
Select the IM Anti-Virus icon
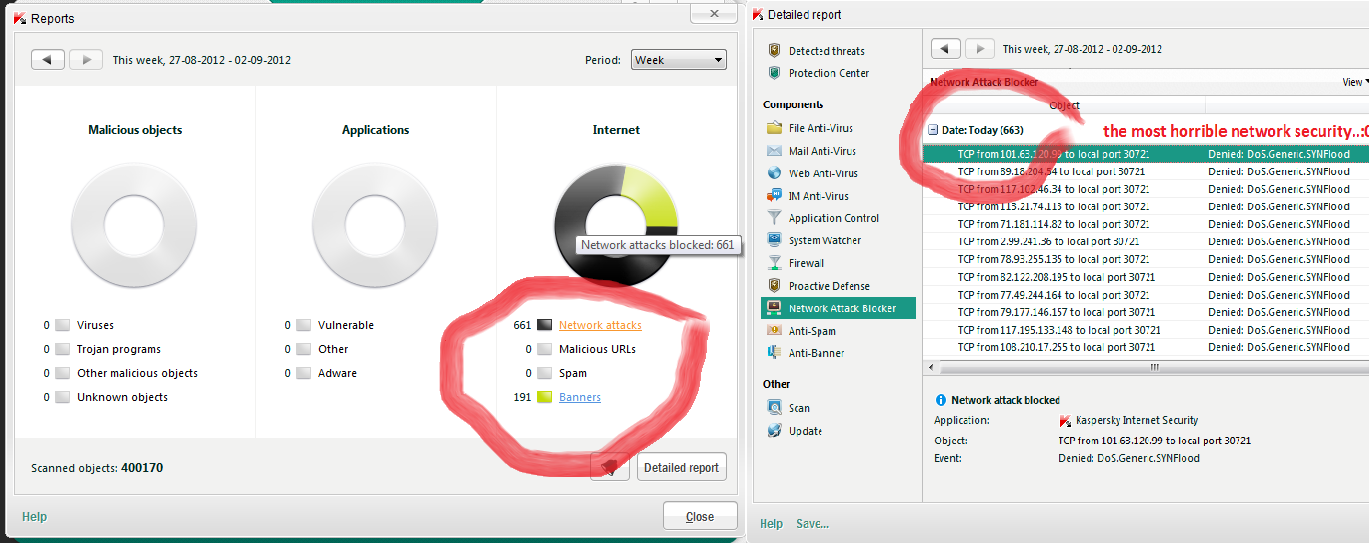pyautogui.click(x=774, y=196)
